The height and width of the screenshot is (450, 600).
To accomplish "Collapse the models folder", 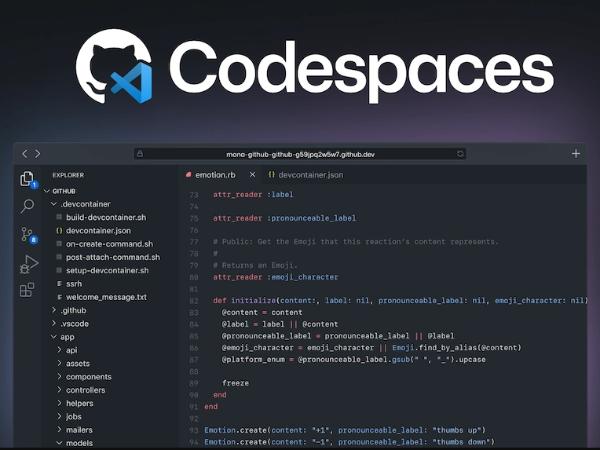I will pyautogui.click(x=75, y=443).
